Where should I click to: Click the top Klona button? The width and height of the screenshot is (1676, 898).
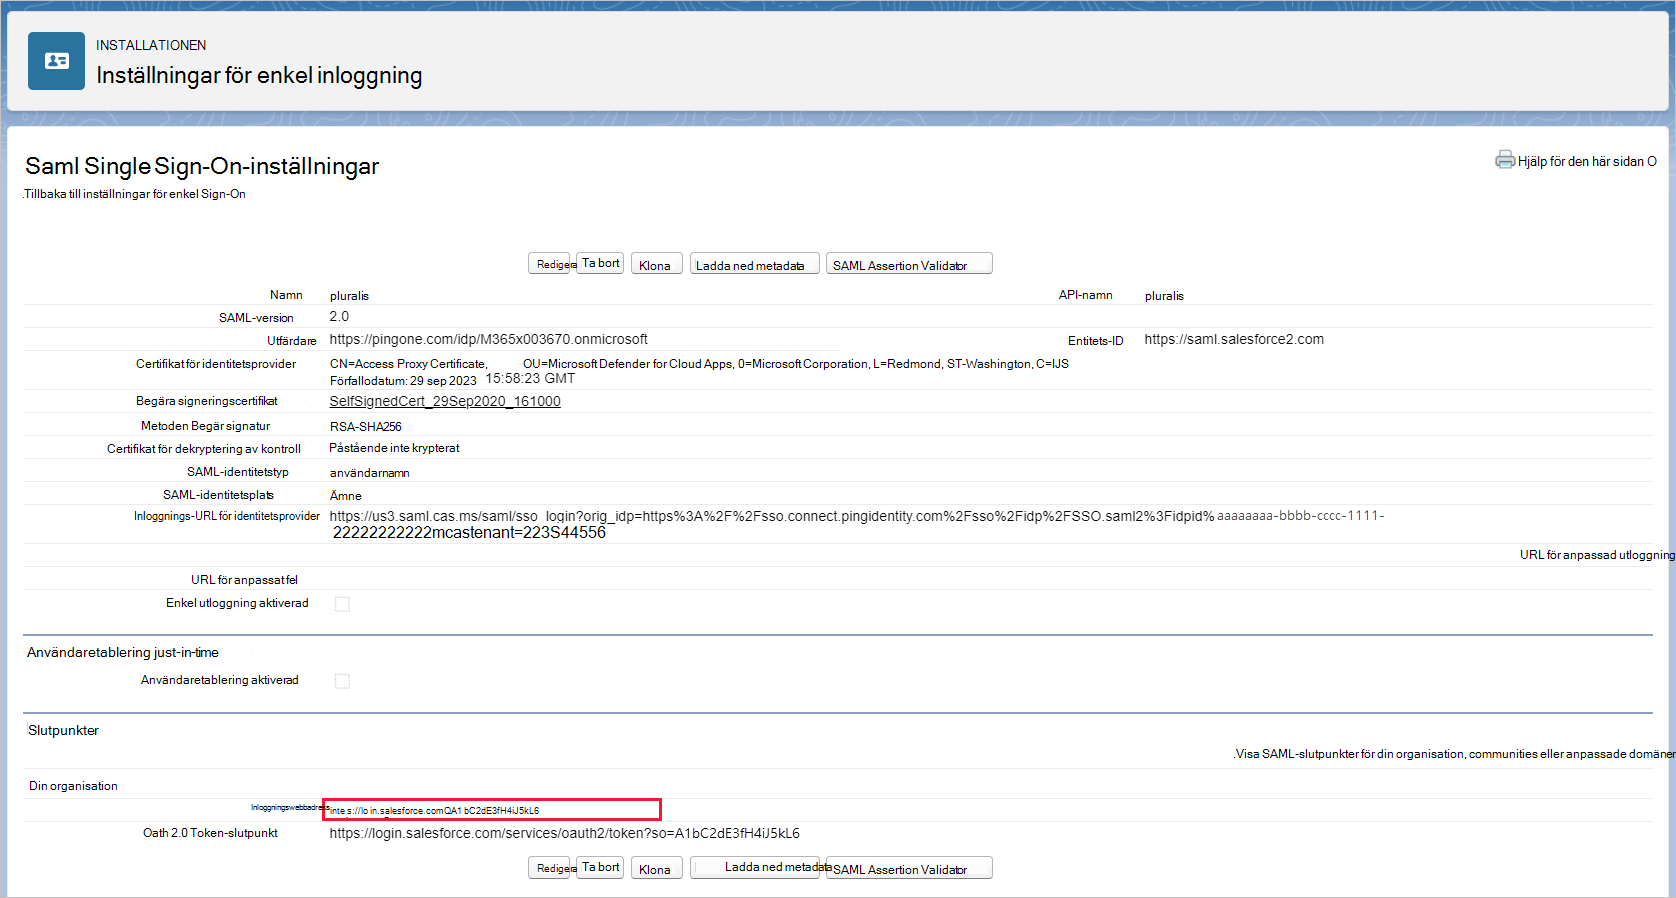656,264
